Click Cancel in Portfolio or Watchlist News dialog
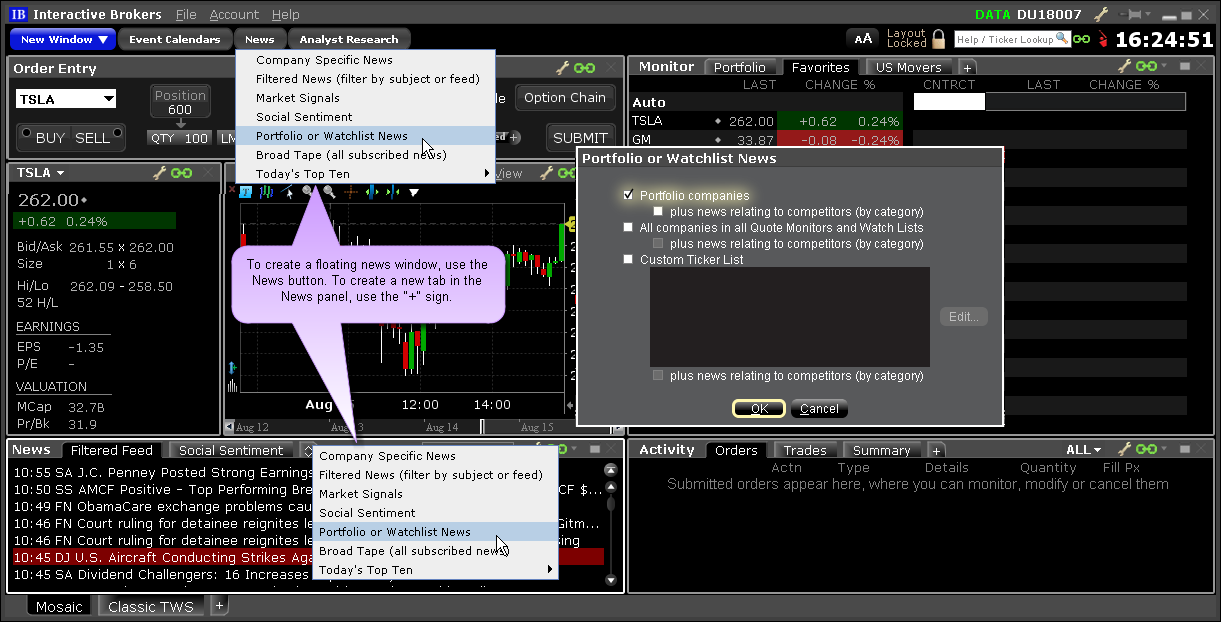The image size is (1221, 622). pos(819,409)
